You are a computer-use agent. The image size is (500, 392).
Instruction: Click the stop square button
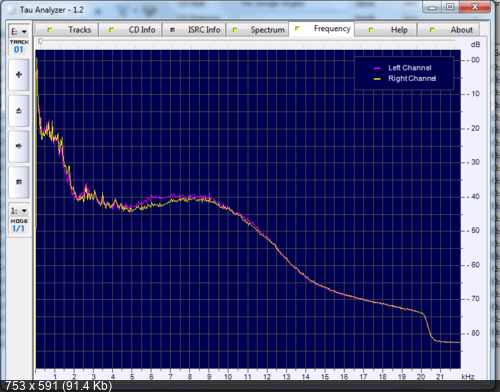click(x=19, y=182)
